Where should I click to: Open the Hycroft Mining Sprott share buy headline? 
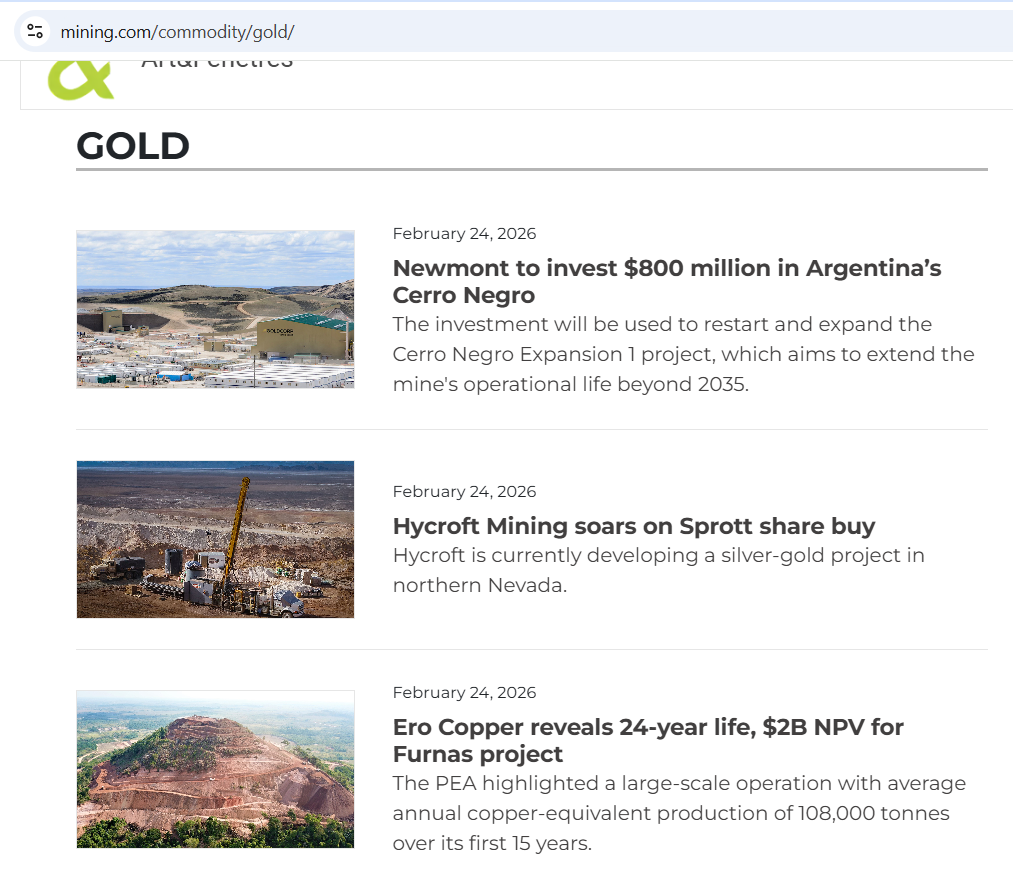point(633,526)
